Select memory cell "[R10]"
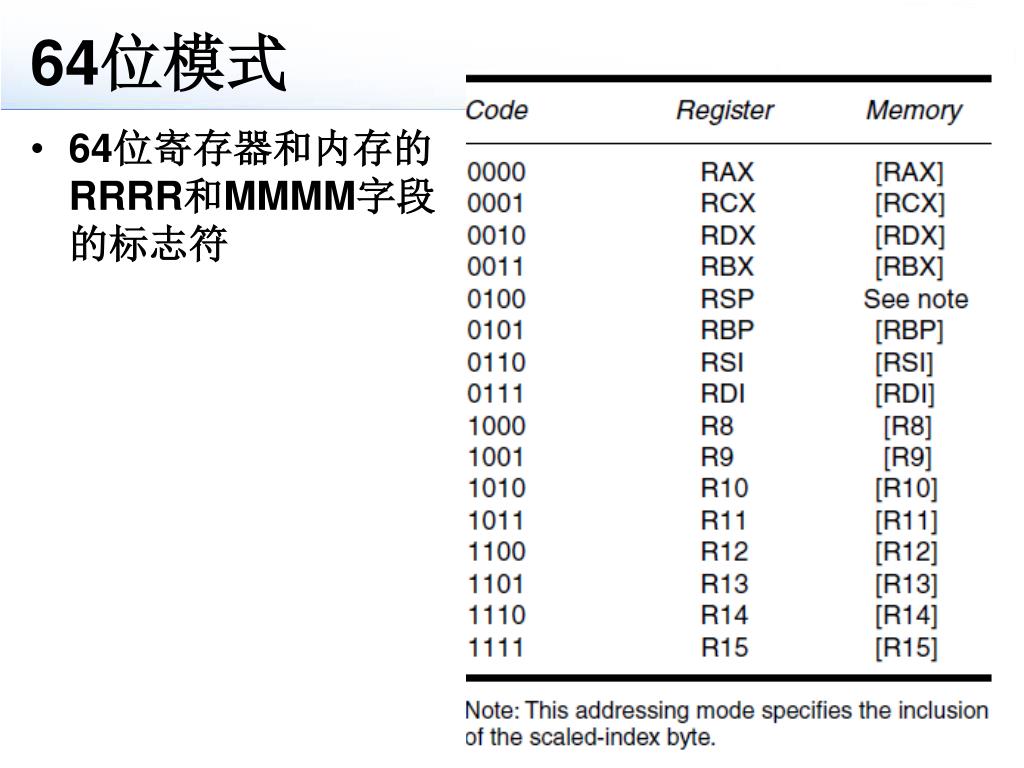The image size is (1024, 768). [x=906, y=488]
